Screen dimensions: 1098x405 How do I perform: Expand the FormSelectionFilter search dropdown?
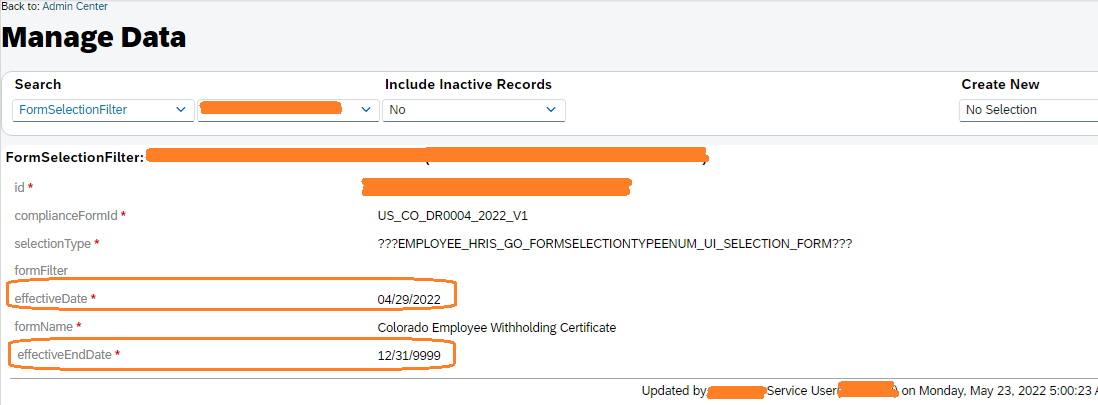[x=104, y=110]
